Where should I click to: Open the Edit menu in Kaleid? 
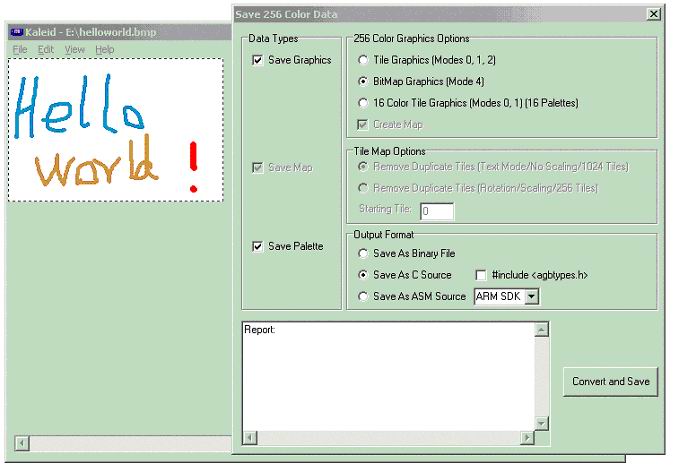click(x=45, y=50)
